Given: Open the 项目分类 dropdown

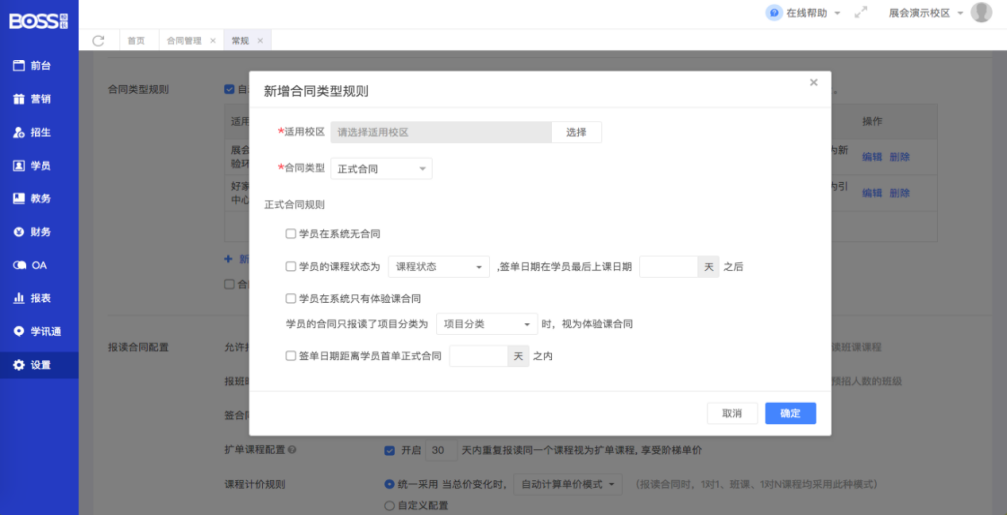Looking at the screenshot, I should click(x=486, y=324).
